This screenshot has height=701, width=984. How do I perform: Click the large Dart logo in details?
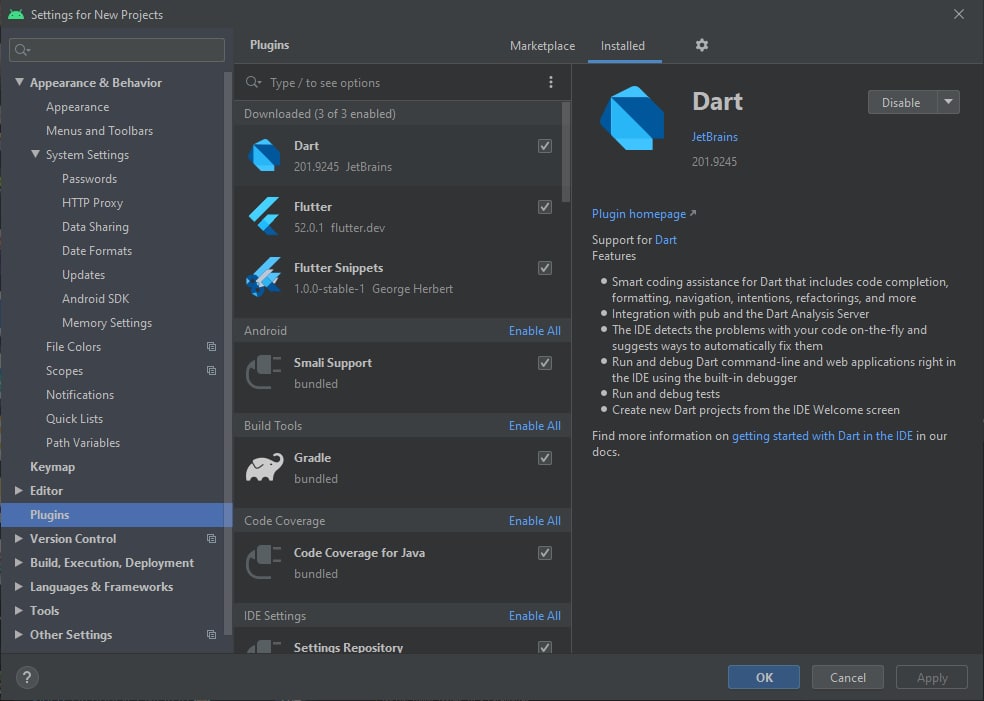632,118
